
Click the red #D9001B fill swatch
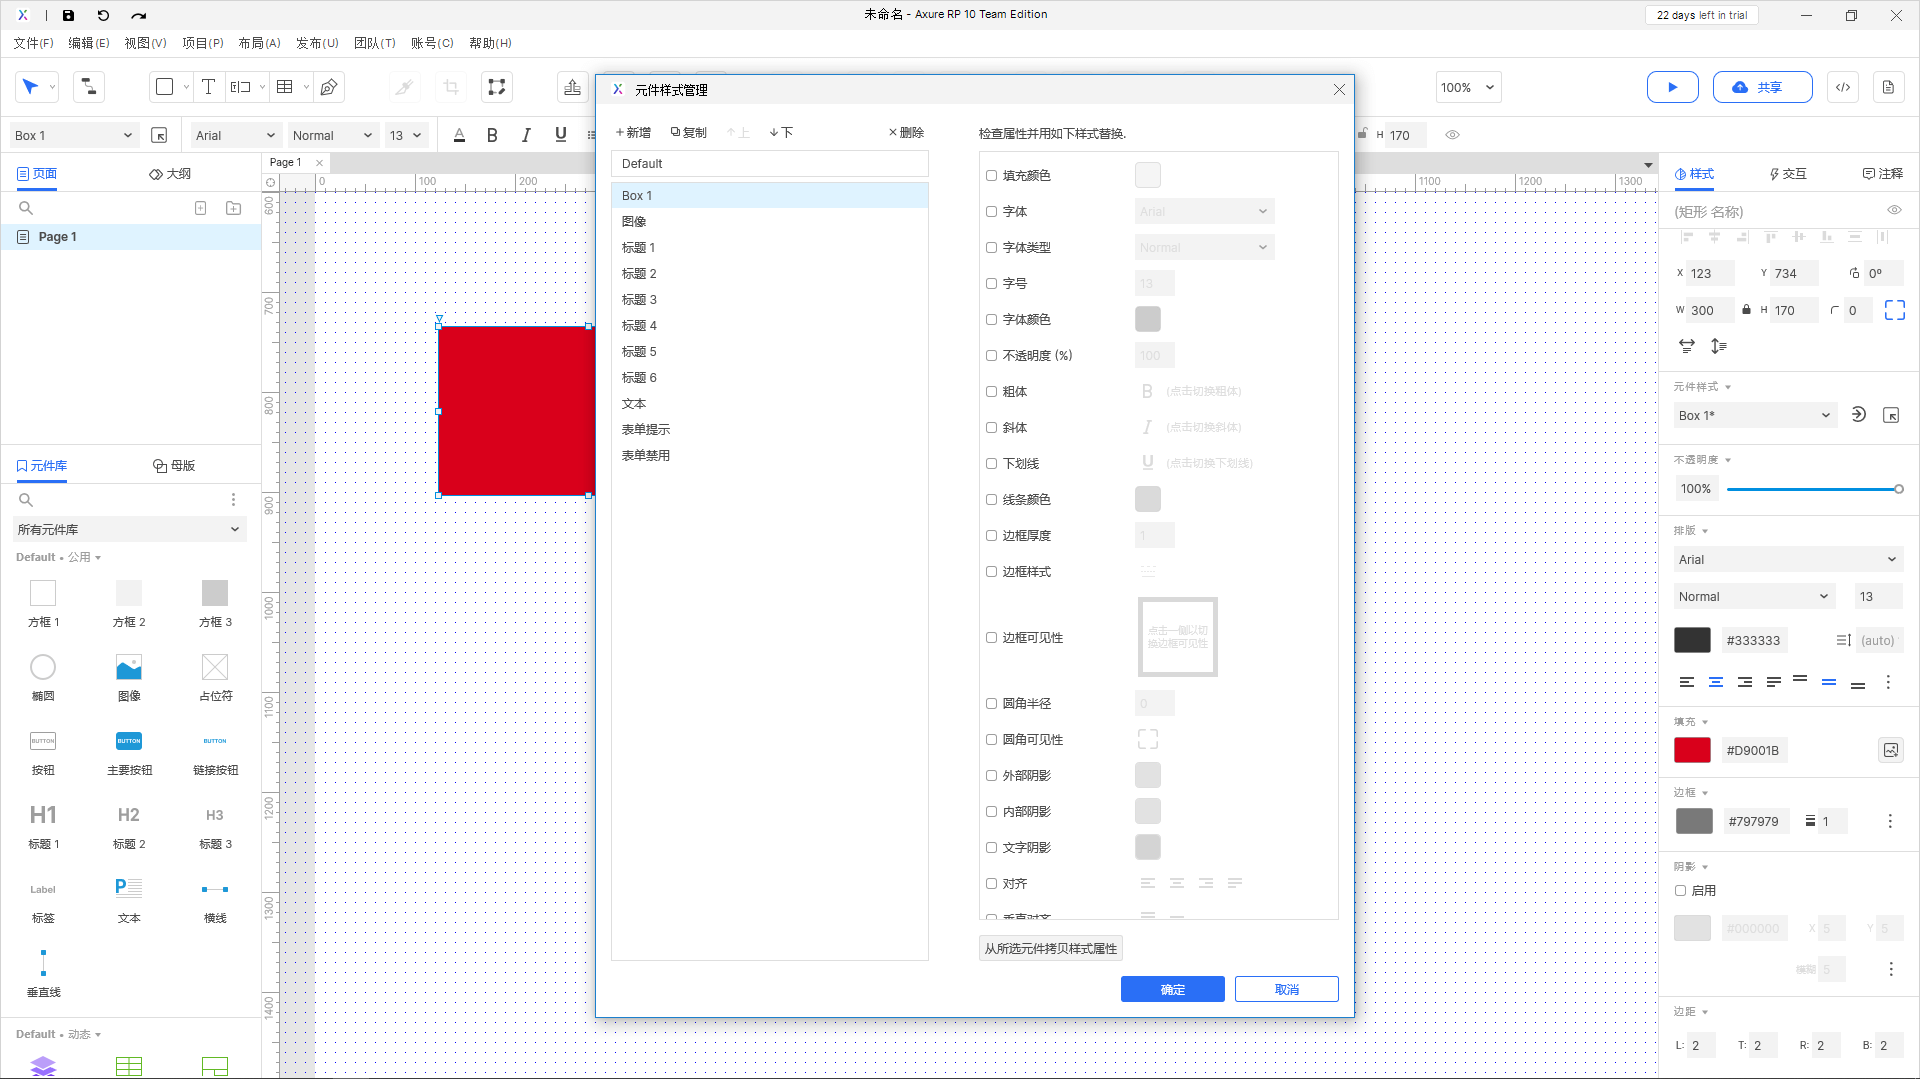pyautogui.click(x=1692, y=750)
